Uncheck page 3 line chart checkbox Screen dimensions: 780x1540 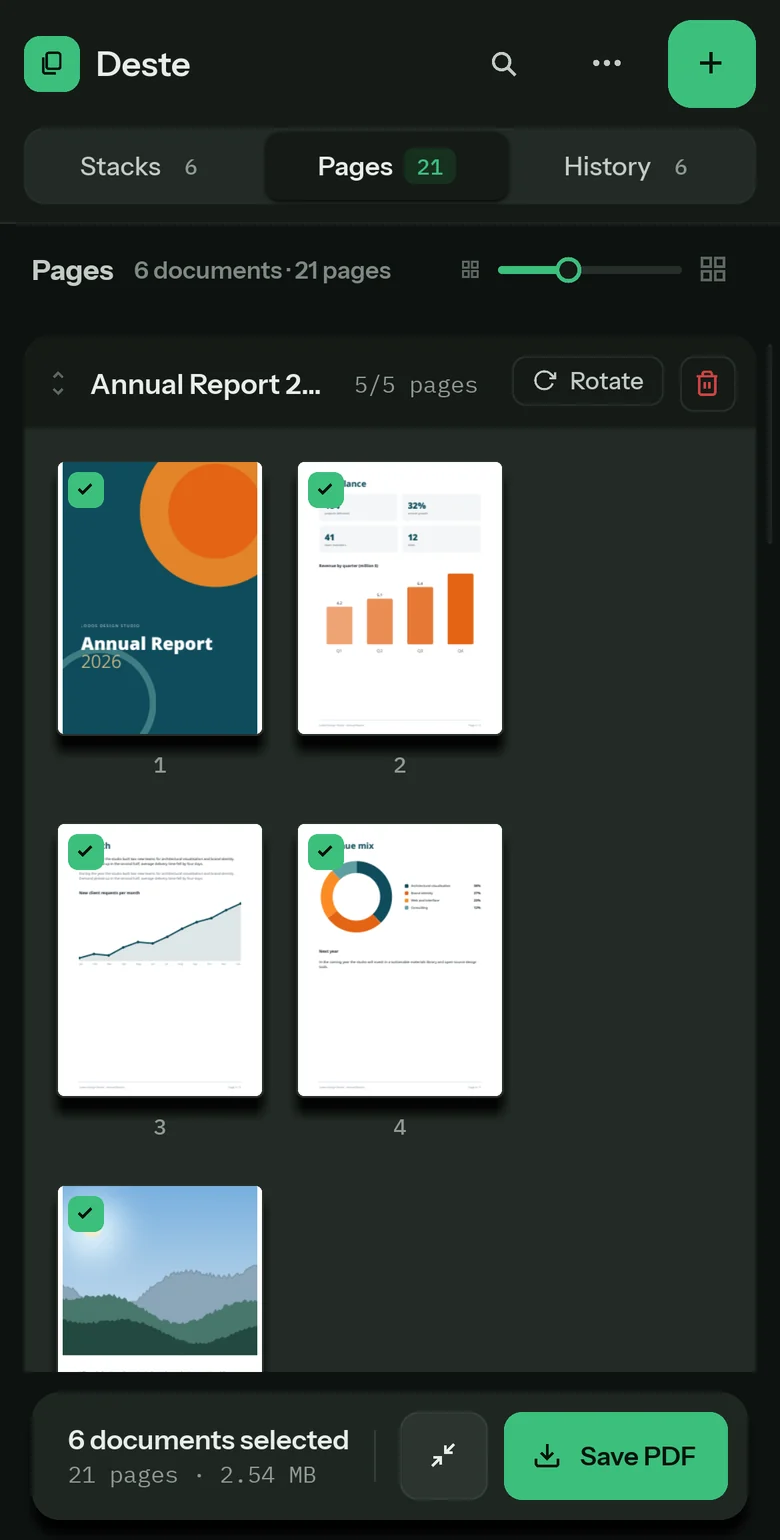click(x=86, y=852)
